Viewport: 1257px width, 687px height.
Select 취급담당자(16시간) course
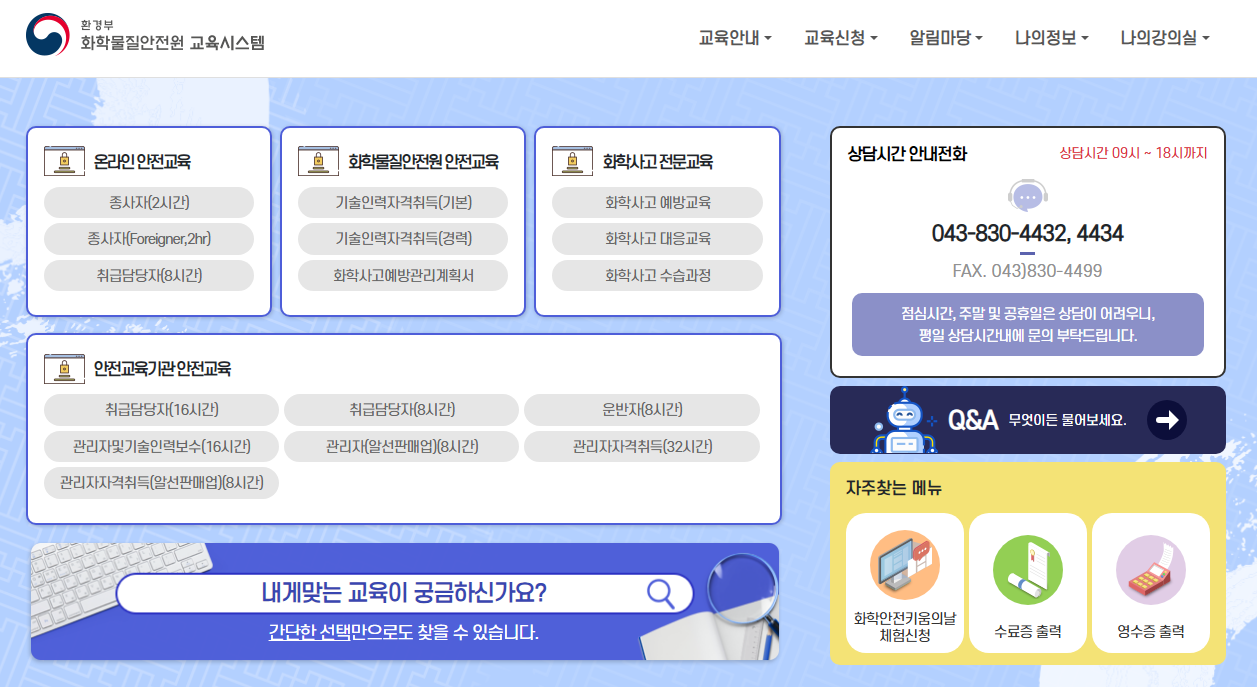click(161, 410)
